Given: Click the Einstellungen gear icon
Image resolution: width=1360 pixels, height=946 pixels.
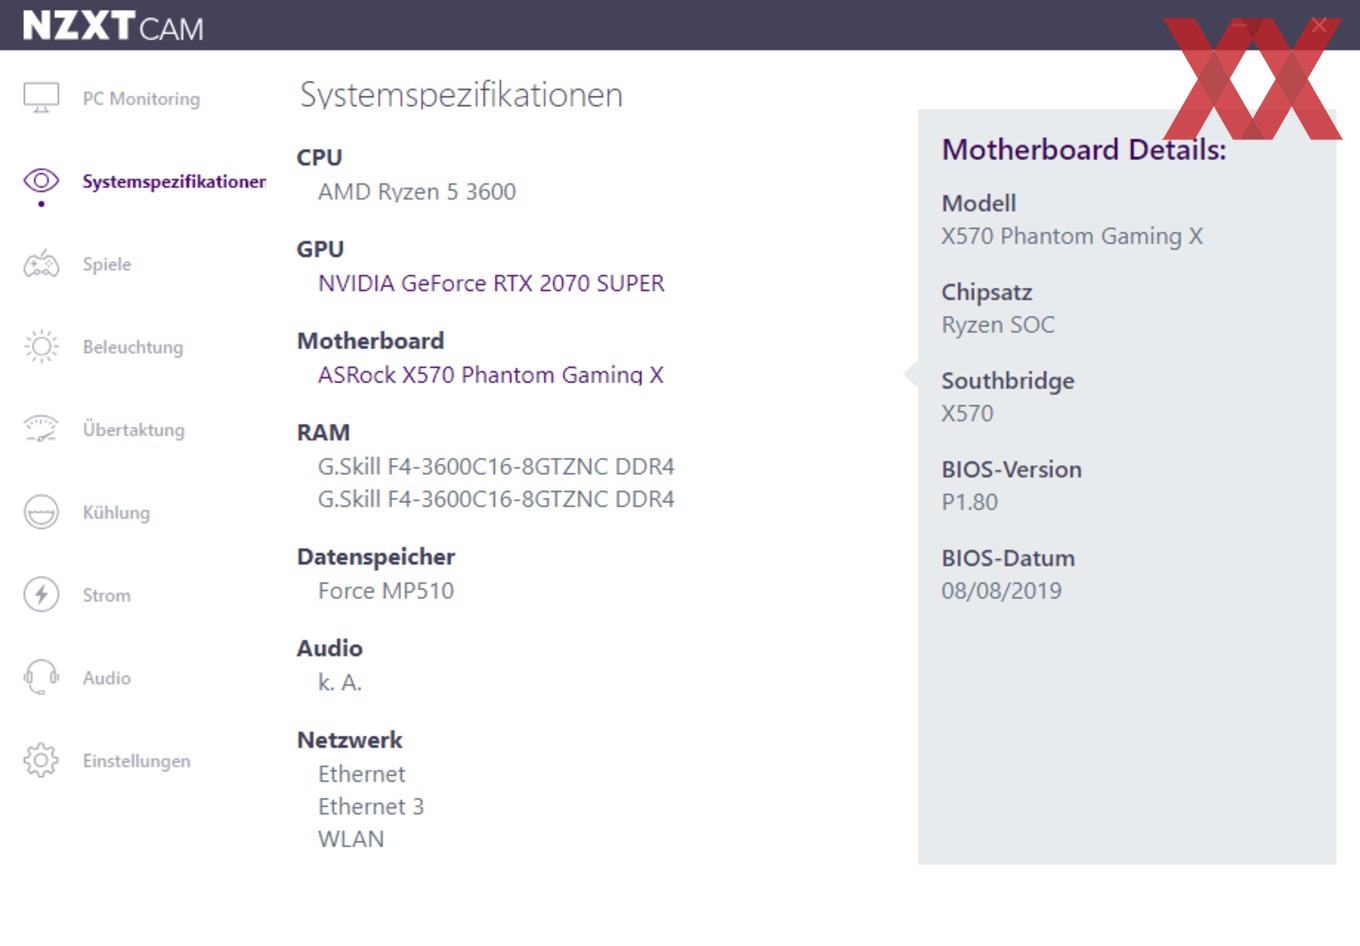Looking at the screenshot, I should click(x=41, y=760).
